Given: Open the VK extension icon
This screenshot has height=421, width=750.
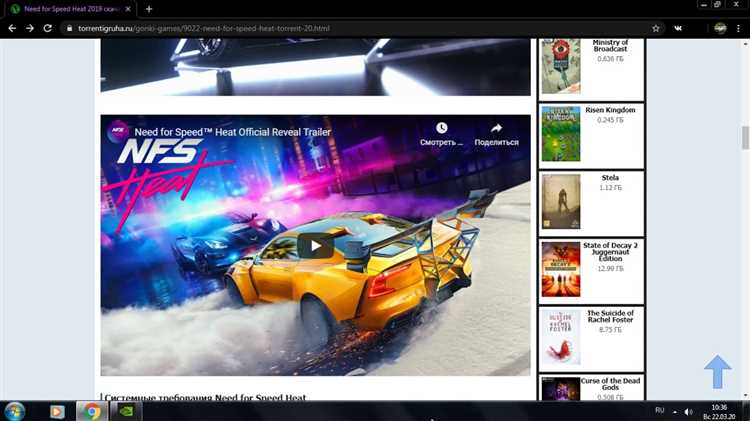Looking at the screenshot, I should pyautogui.click(x=678, y=28).
